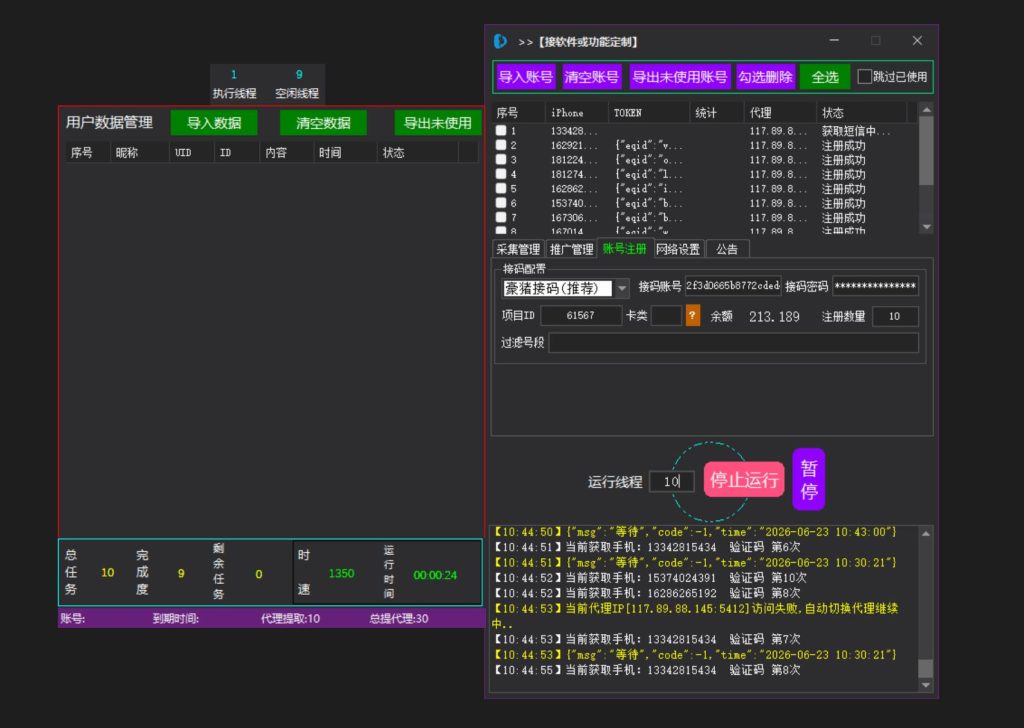Click the 时速 value 1350
The height and width of the screenshot is (728, 1024).
click(341, 573)
